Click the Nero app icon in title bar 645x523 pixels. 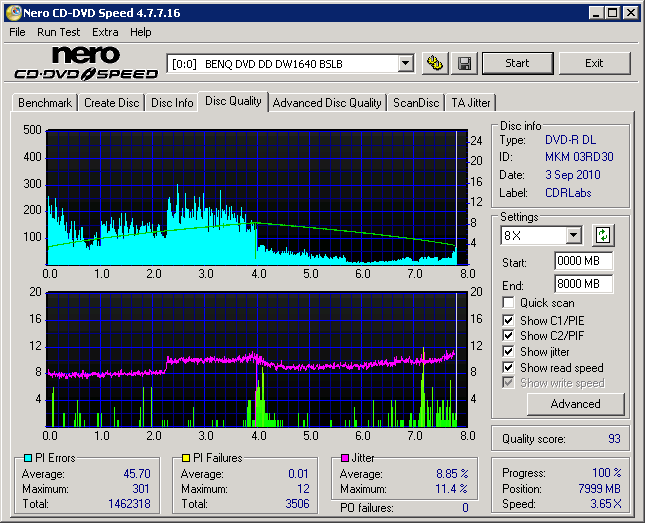(11, 12)
